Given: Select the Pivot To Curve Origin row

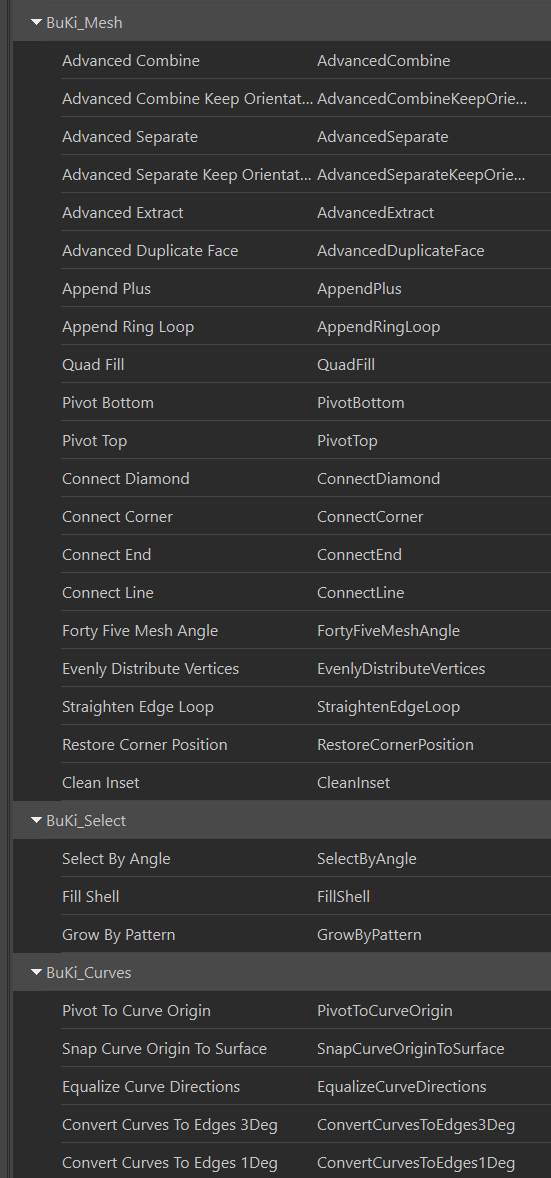Looking at the screenshot, I should click(x=136, y=1010).
